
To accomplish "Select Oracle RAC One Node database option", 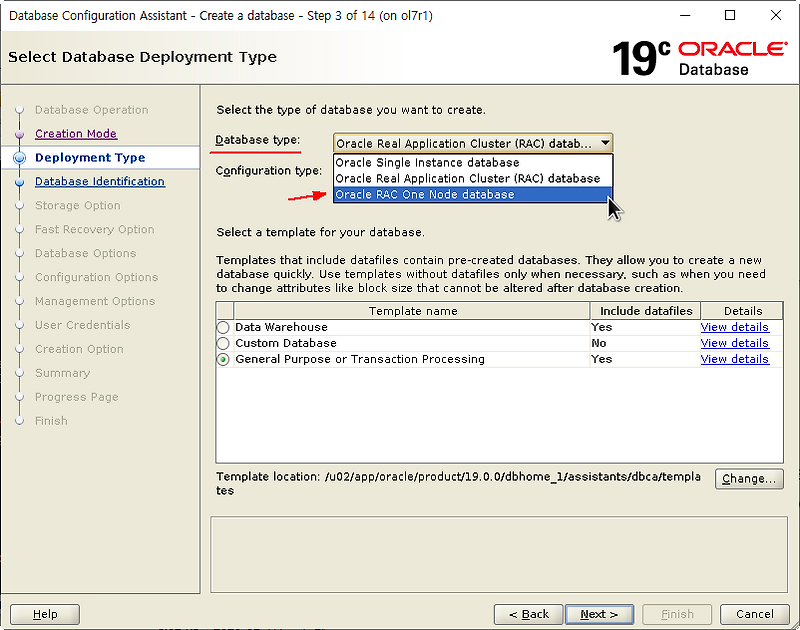I will coord(430,194).
